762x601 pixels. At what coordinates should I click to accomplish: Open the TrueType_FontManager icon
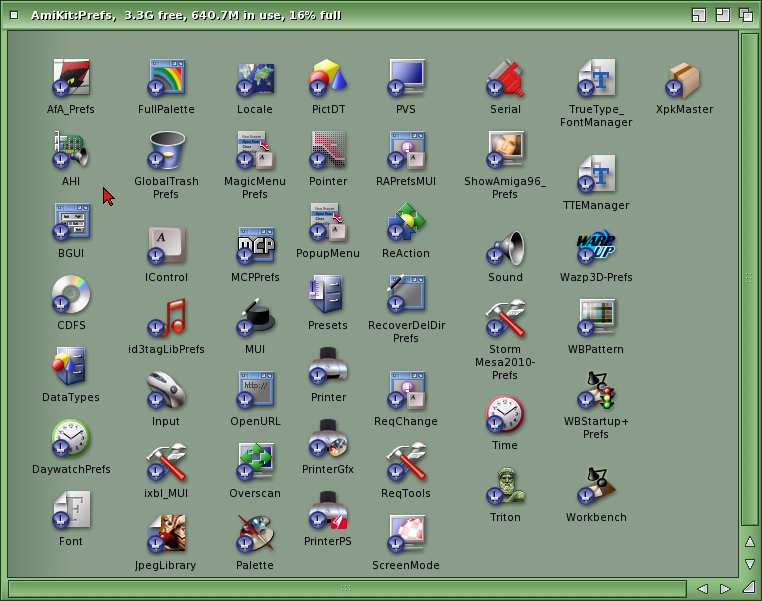point(596,77)
